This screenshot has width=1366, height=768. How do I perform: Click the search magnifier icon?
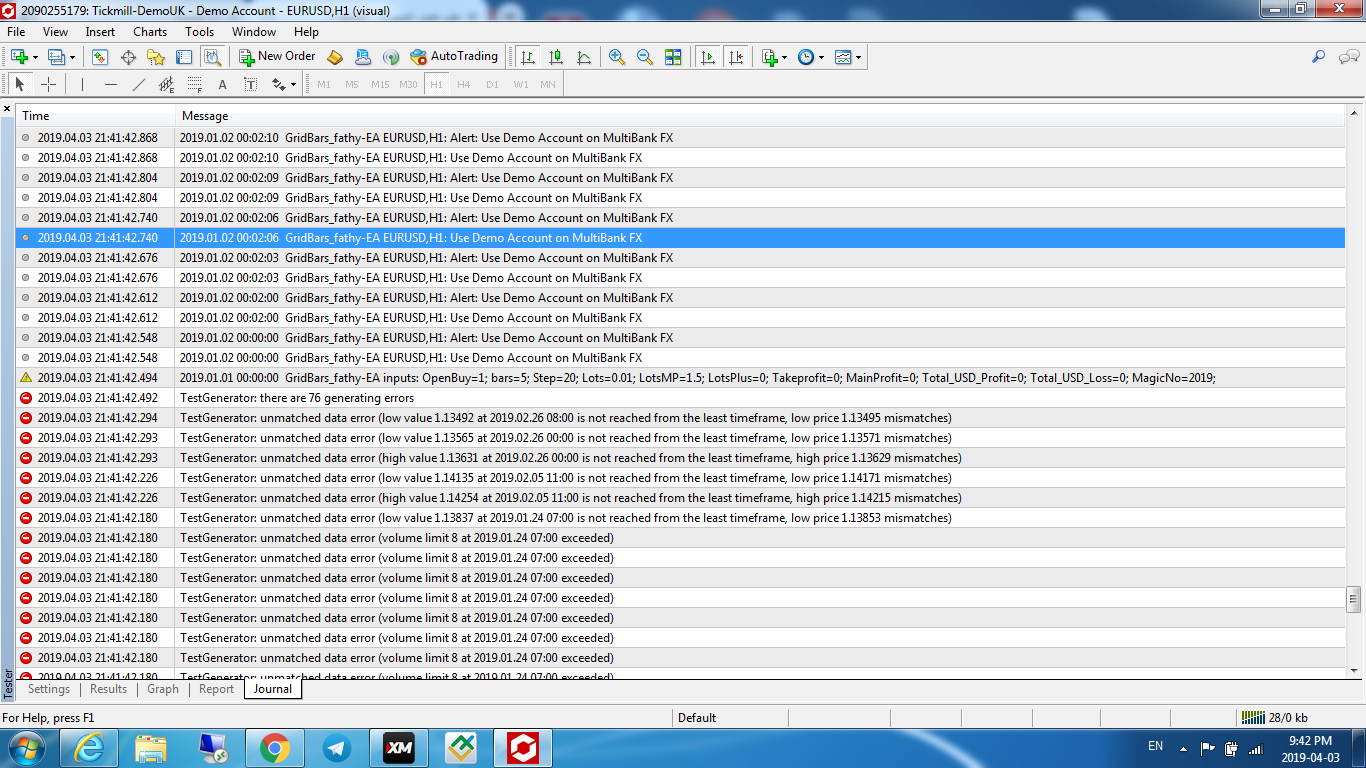(x=1318, y=57)
